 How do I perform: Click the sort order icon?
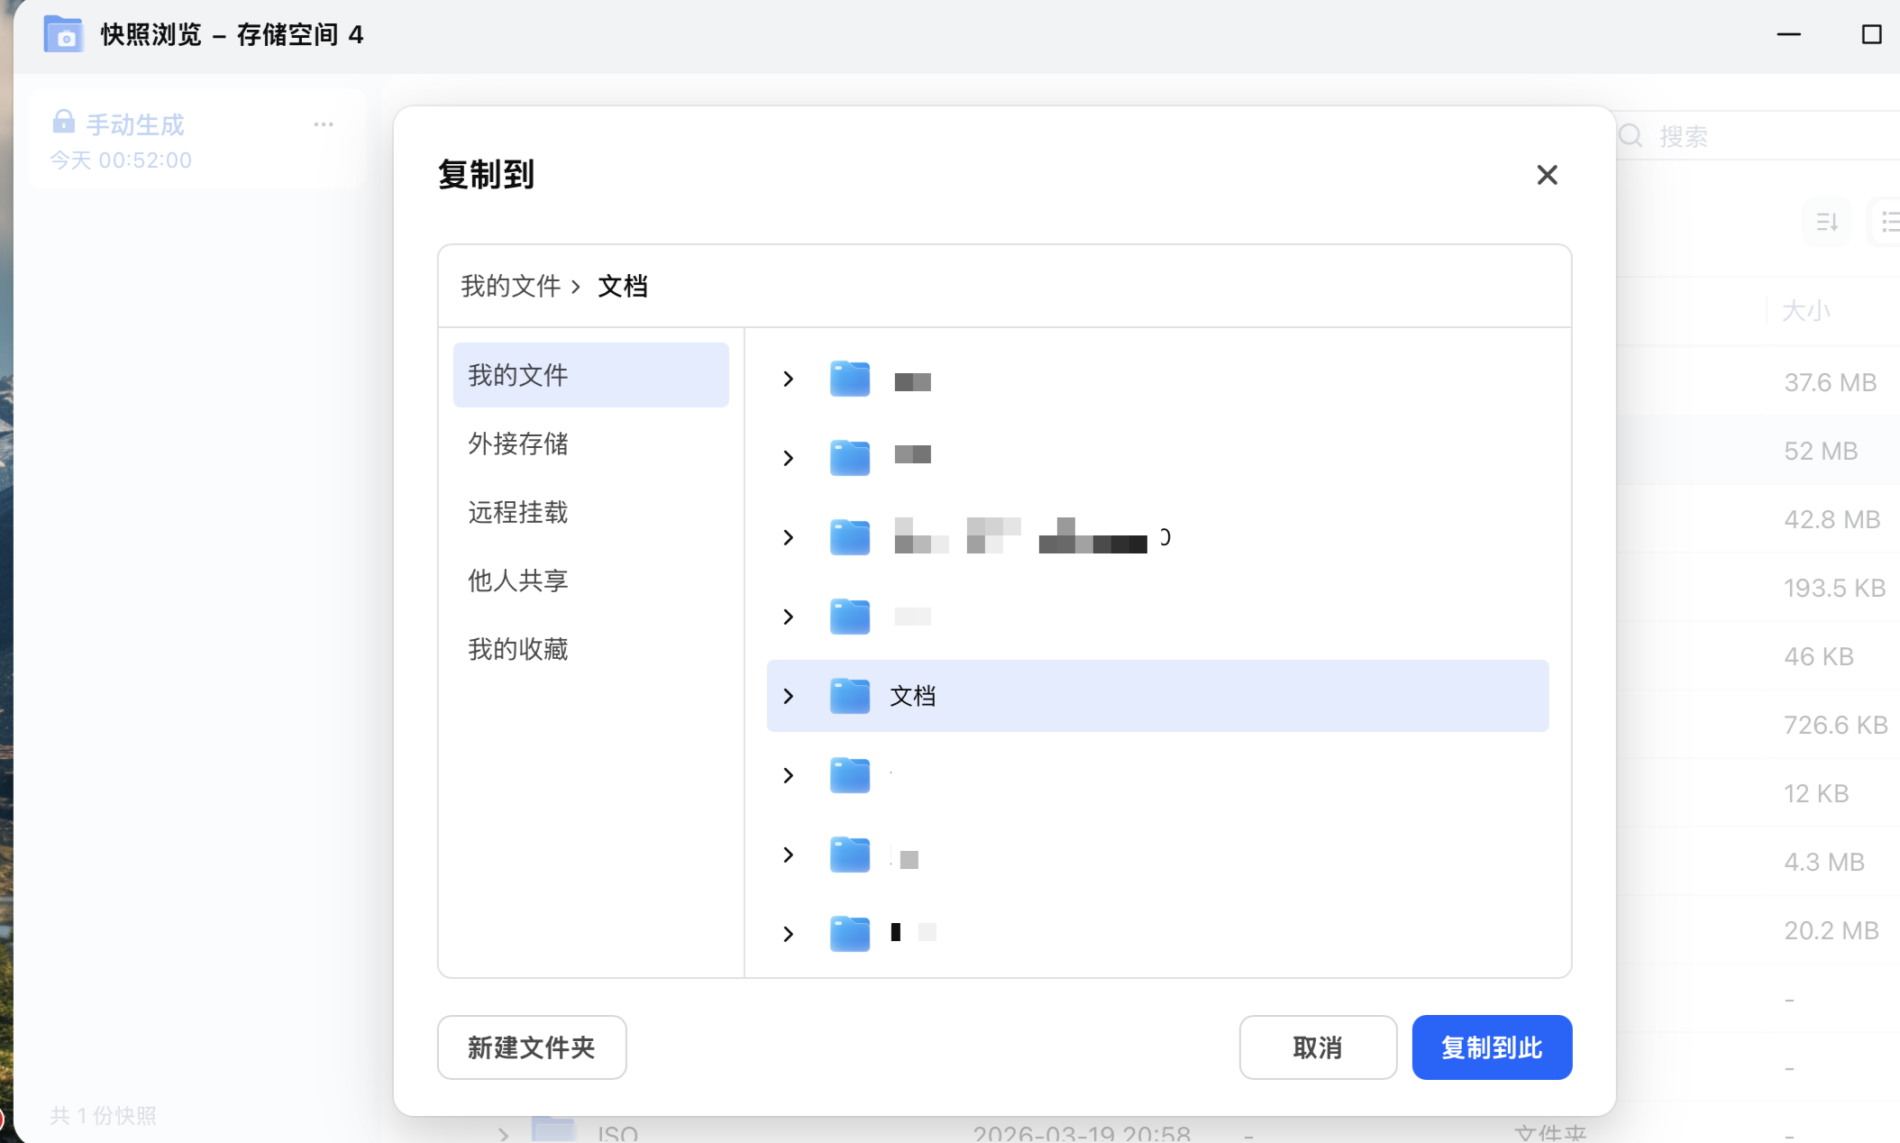coord(1827,222)
